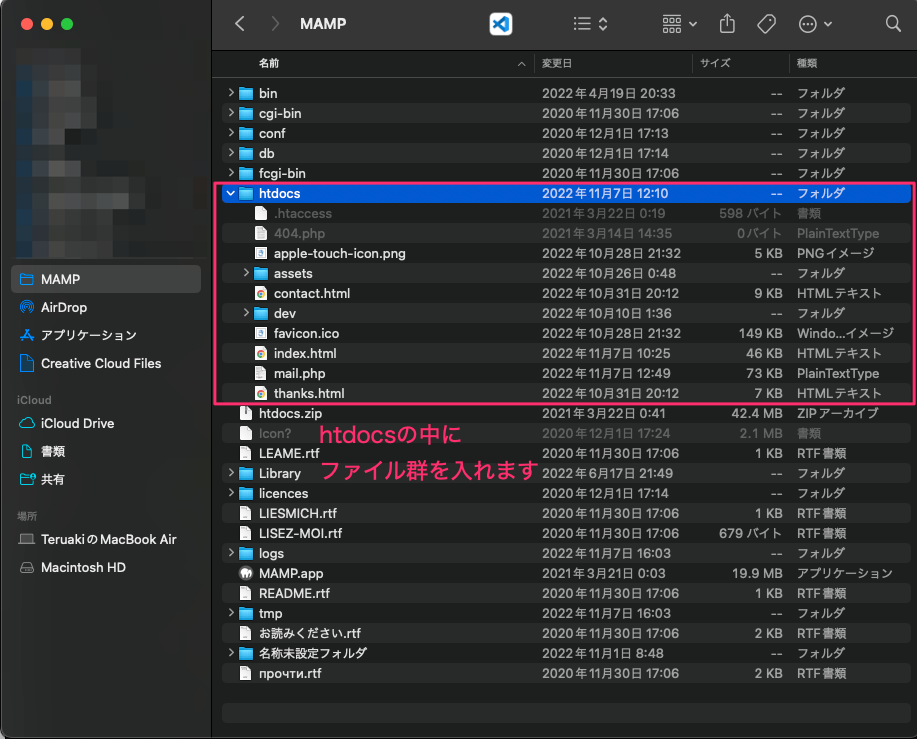The width and height of the screenshot is (917, 739).
Task: Click the contact.html Chrome icon
Action: (x=261, y=293)
